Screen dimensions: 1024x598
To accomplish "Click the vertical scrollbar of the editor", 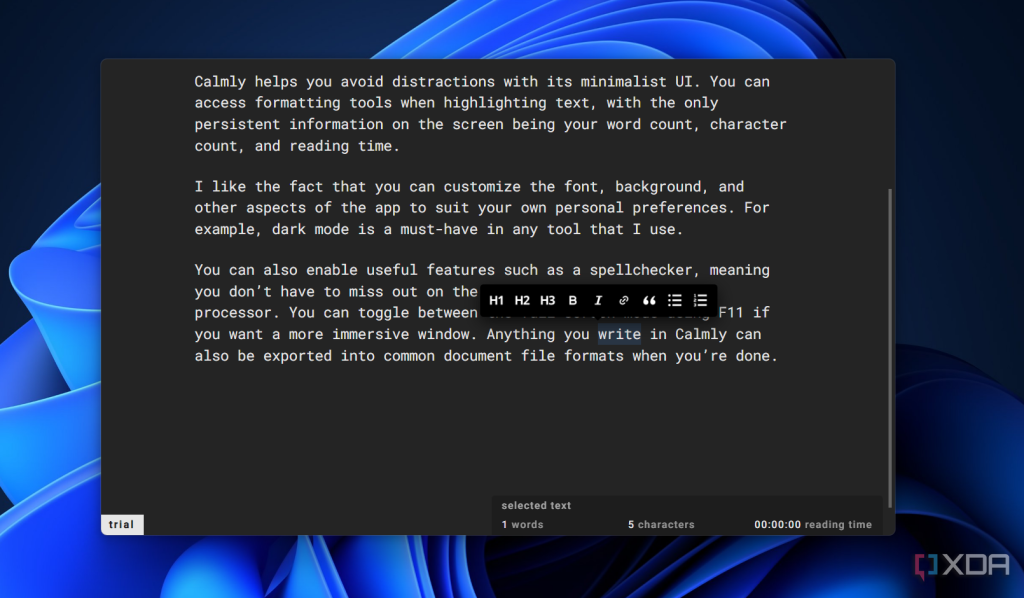I will pos(889,348).
